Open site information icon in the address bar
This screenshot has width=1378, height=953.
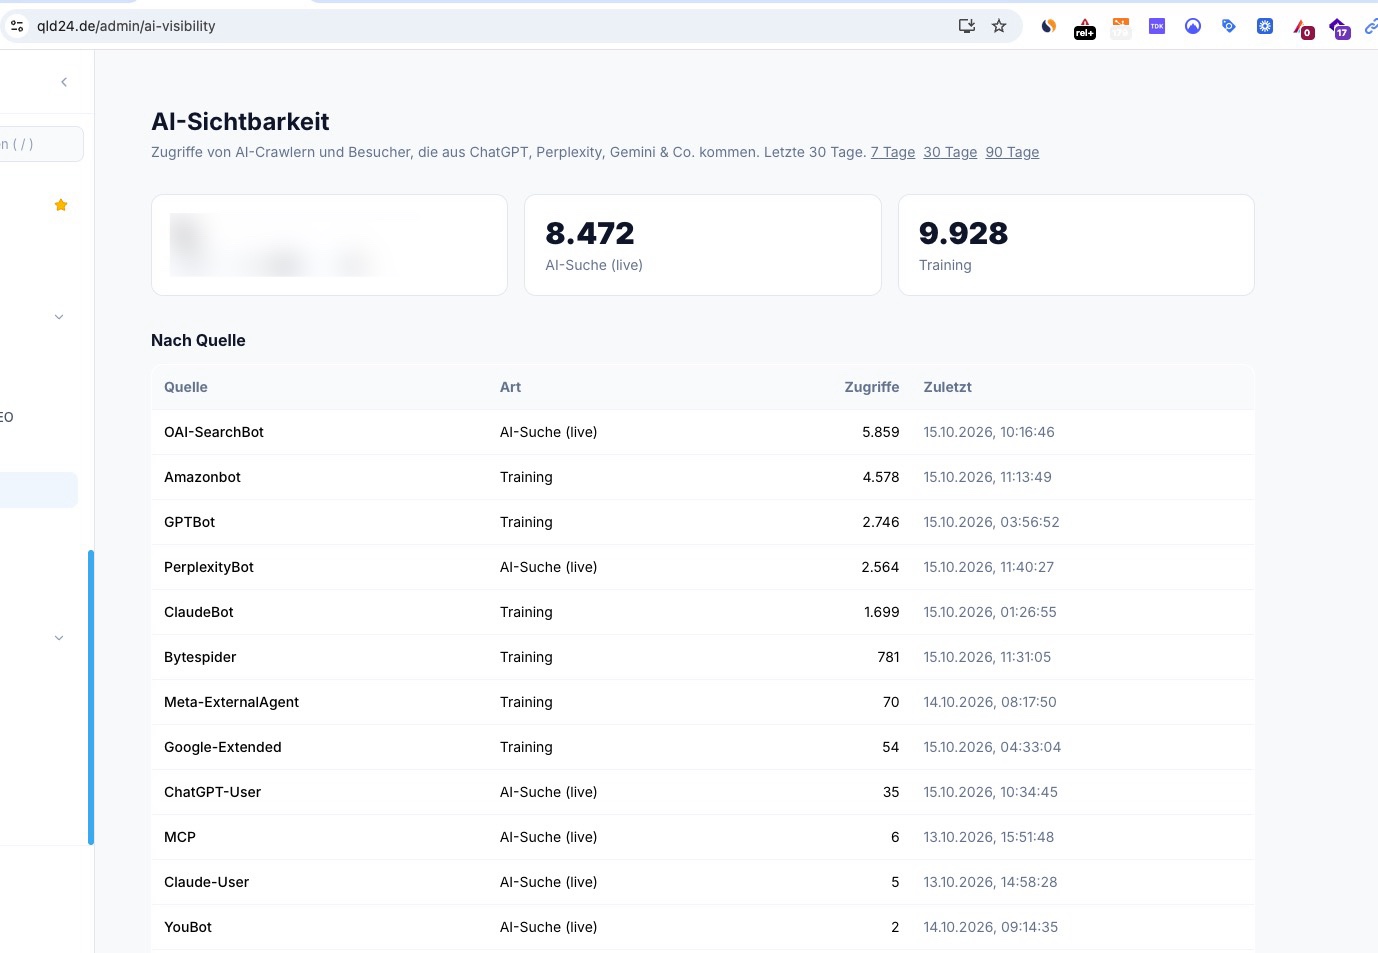[x=17, y=26]
